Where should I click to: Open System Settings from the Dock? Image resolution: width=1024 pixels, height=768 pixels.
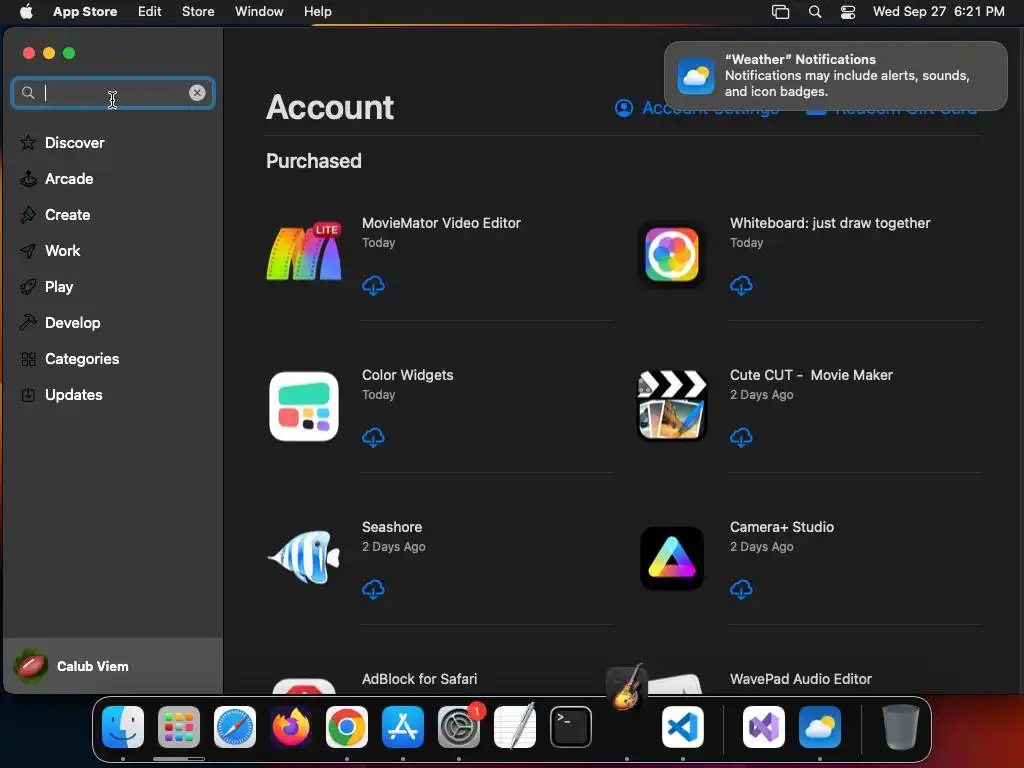459,727
